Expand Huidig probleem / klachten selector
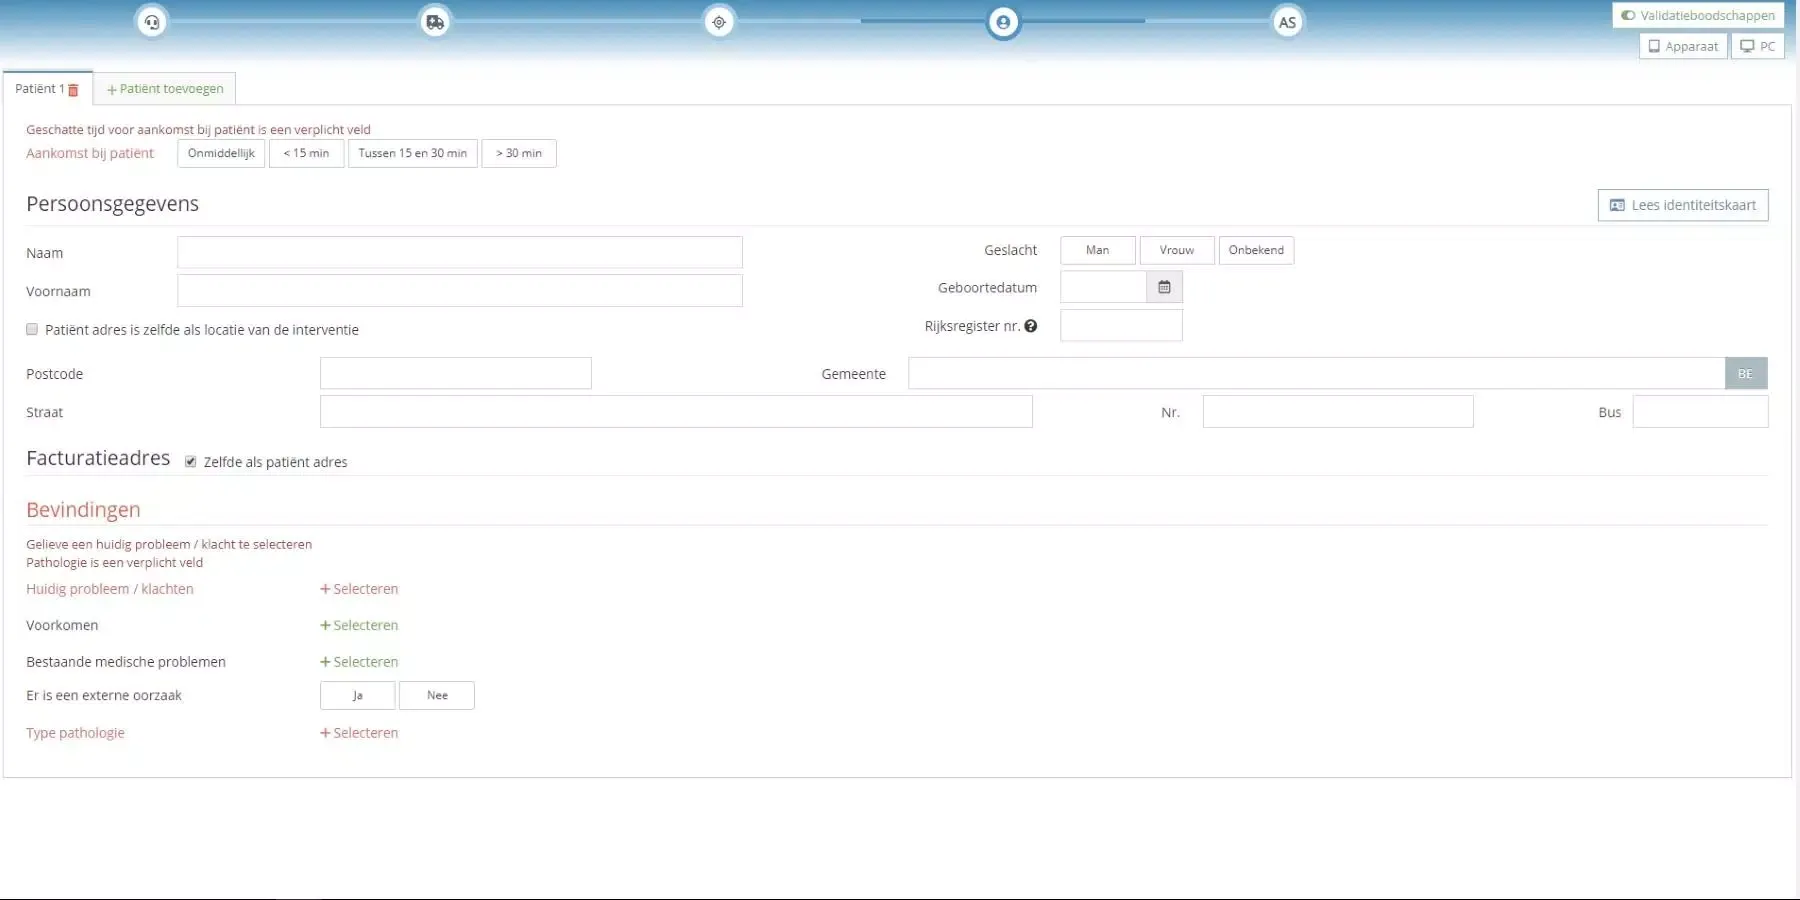Viewport: 1800px width, 900px height. coord(359,589)
